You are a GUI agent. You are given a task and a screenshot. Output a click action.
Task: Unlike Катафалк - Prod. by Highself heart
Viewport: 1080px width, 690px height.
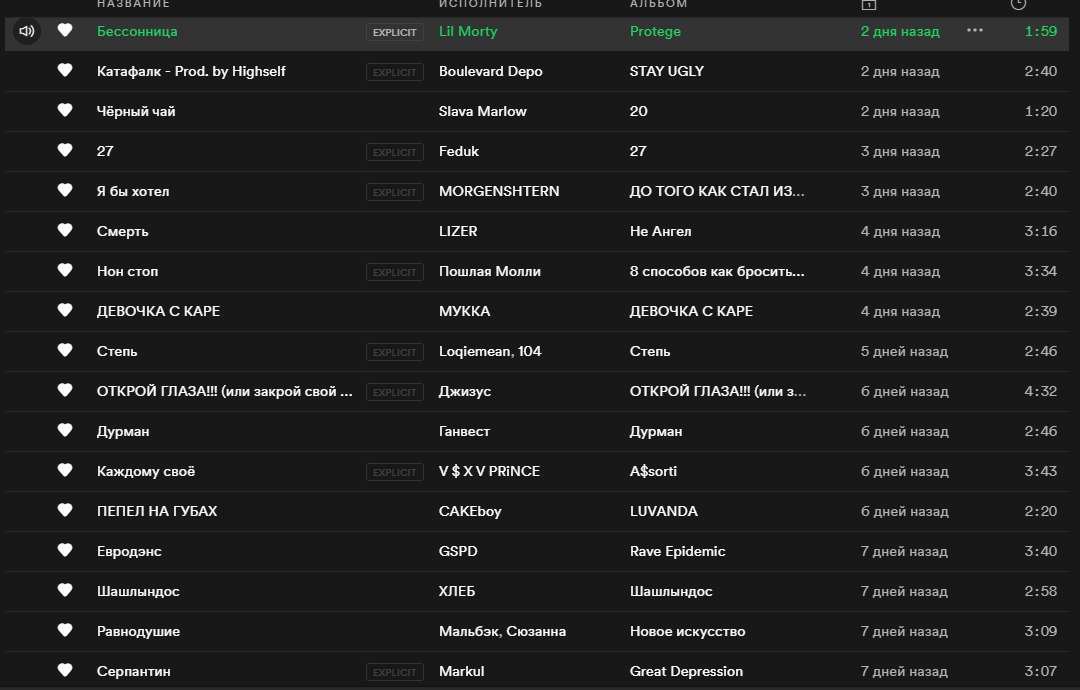pyautogui.click(x=65, y=70)
